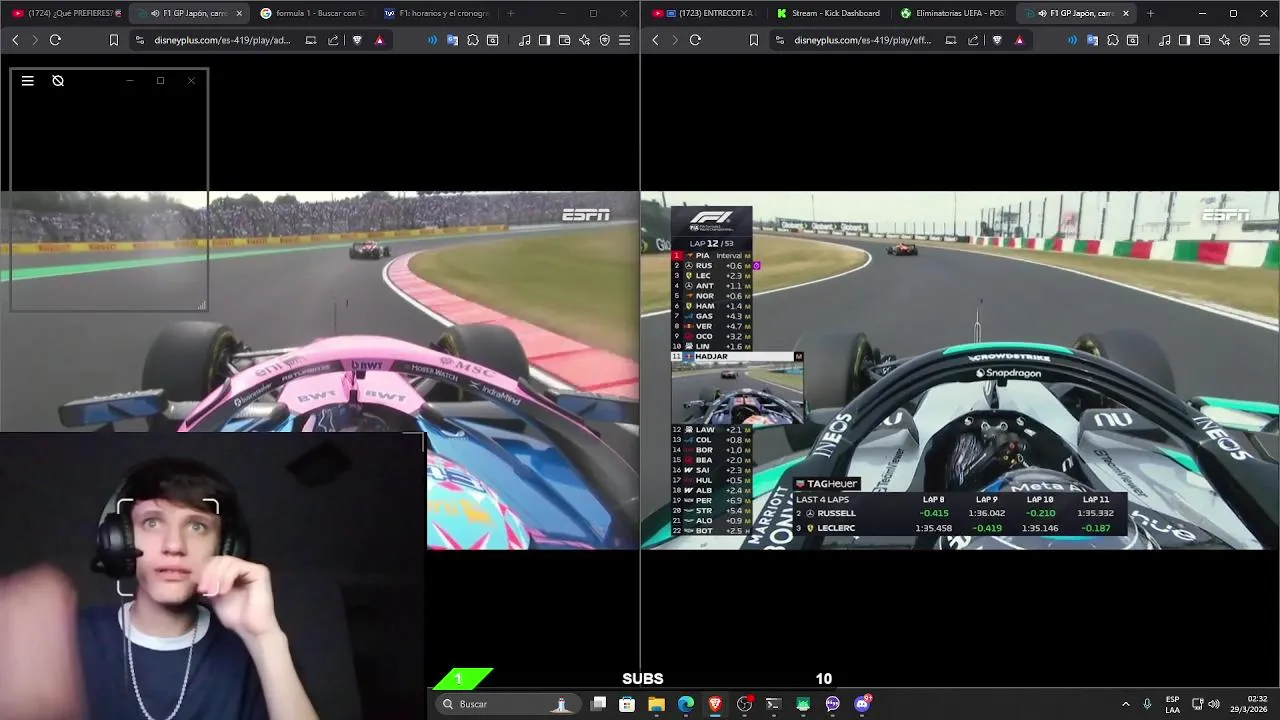Viewport: 1280px width, 720px height.
Task: Open the translate extension in left browser window
Action: (452, 40)
